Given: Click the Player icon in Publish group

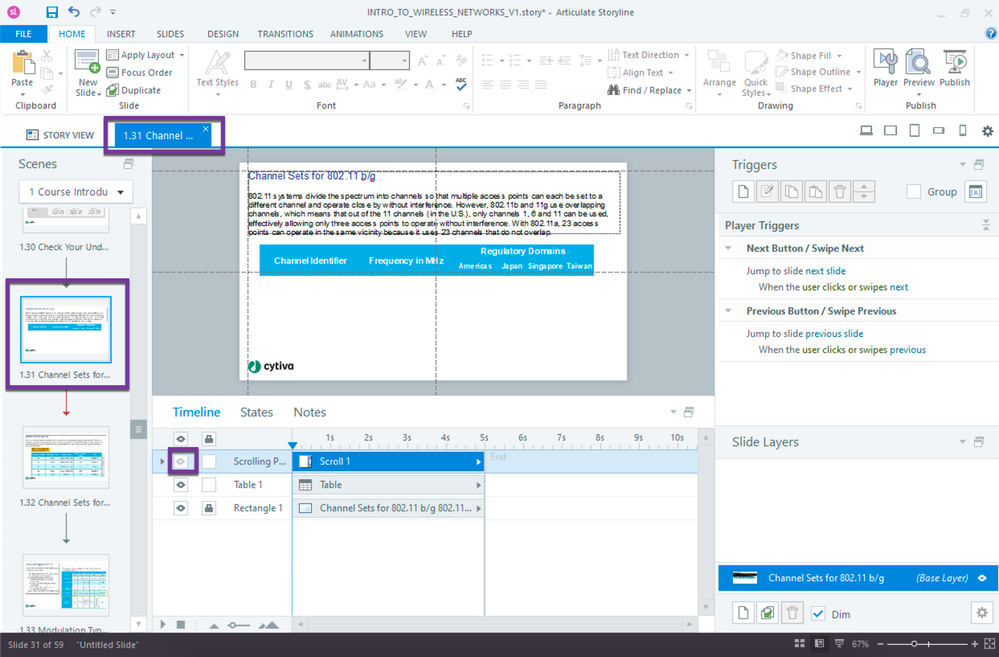Looking at the screenshot, I should [x=885, y=68].
